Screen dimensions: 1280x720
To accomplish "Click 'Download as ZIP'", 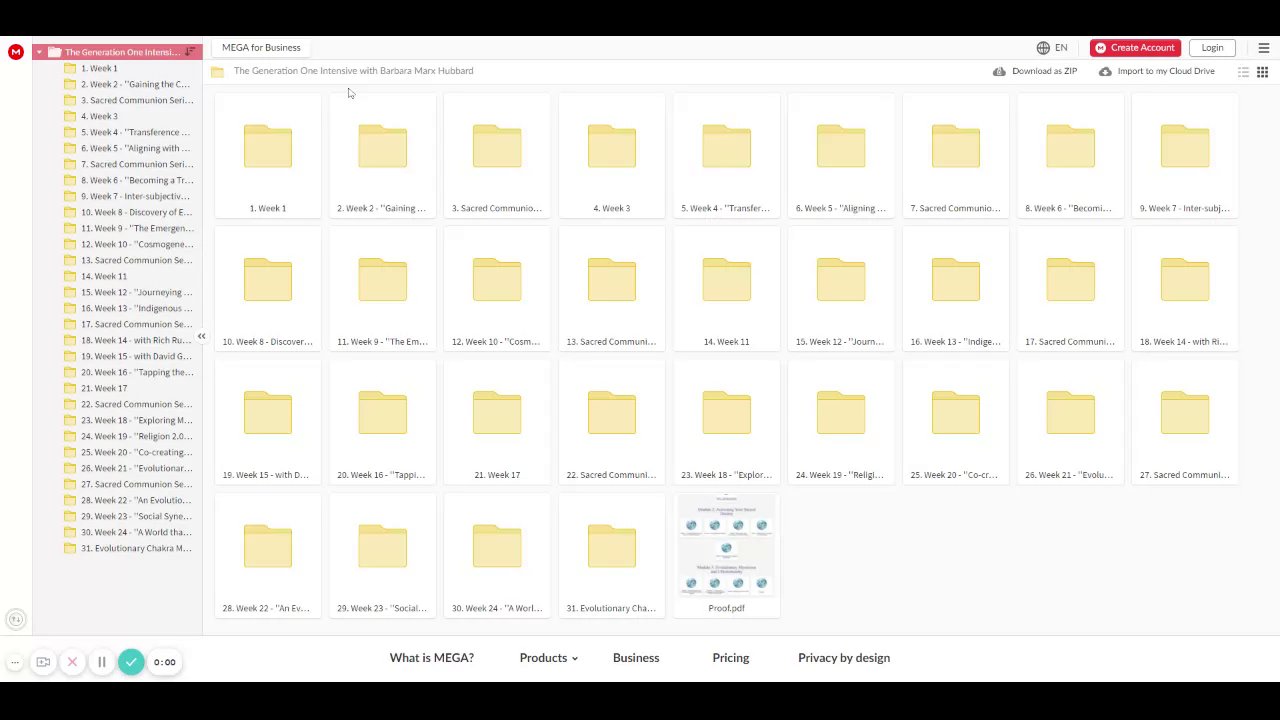I will point(1035,71).
